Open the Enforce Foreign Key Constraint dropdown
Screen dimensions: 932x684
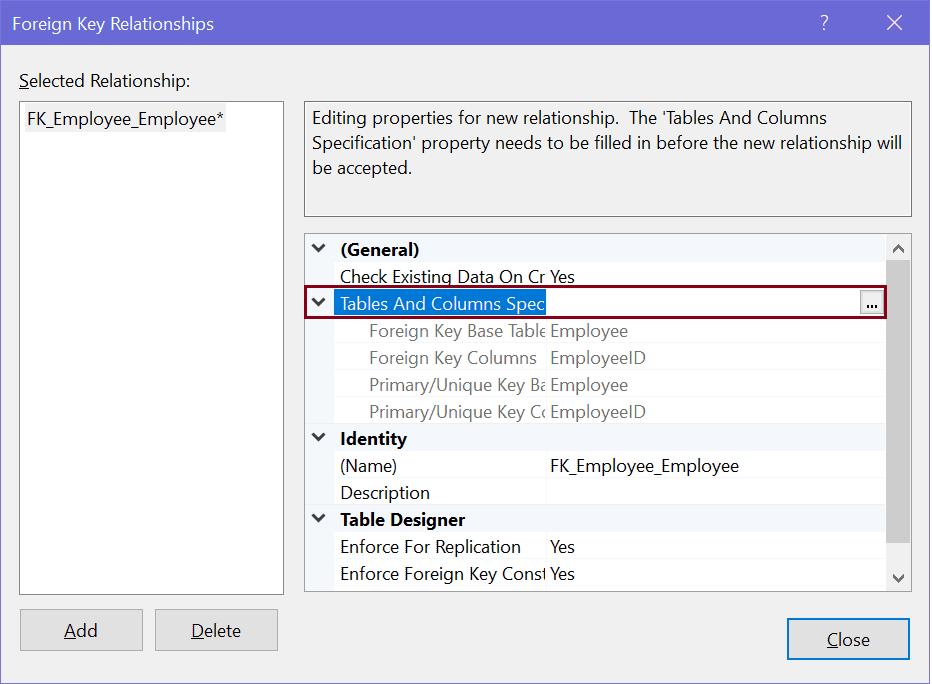click(x=700, y=574)
